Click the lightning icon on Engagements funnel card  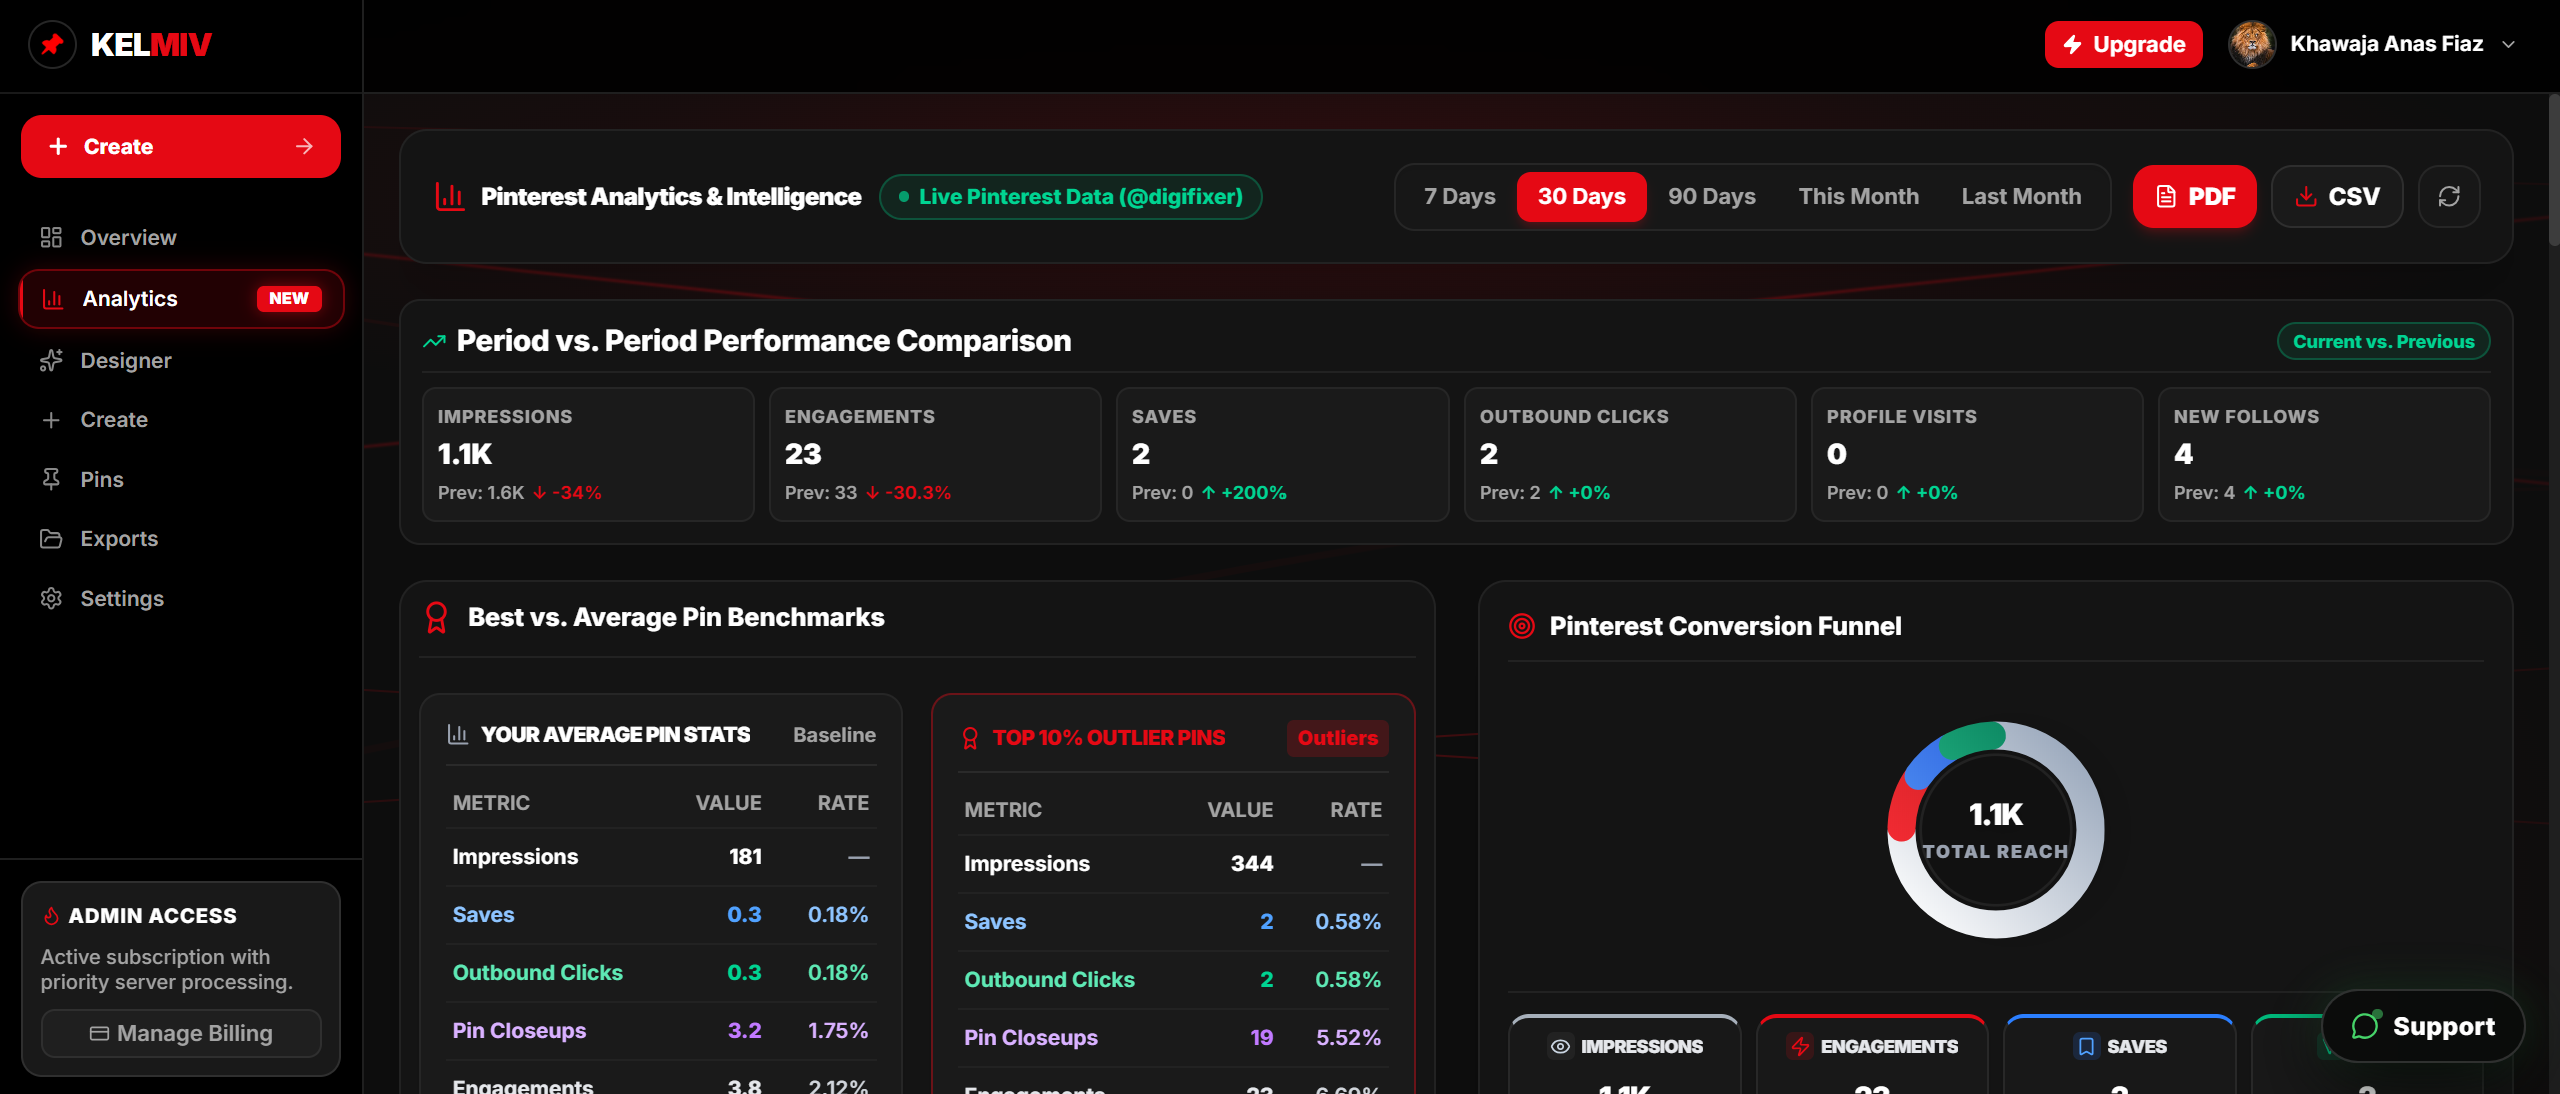coord(1801,1046)
